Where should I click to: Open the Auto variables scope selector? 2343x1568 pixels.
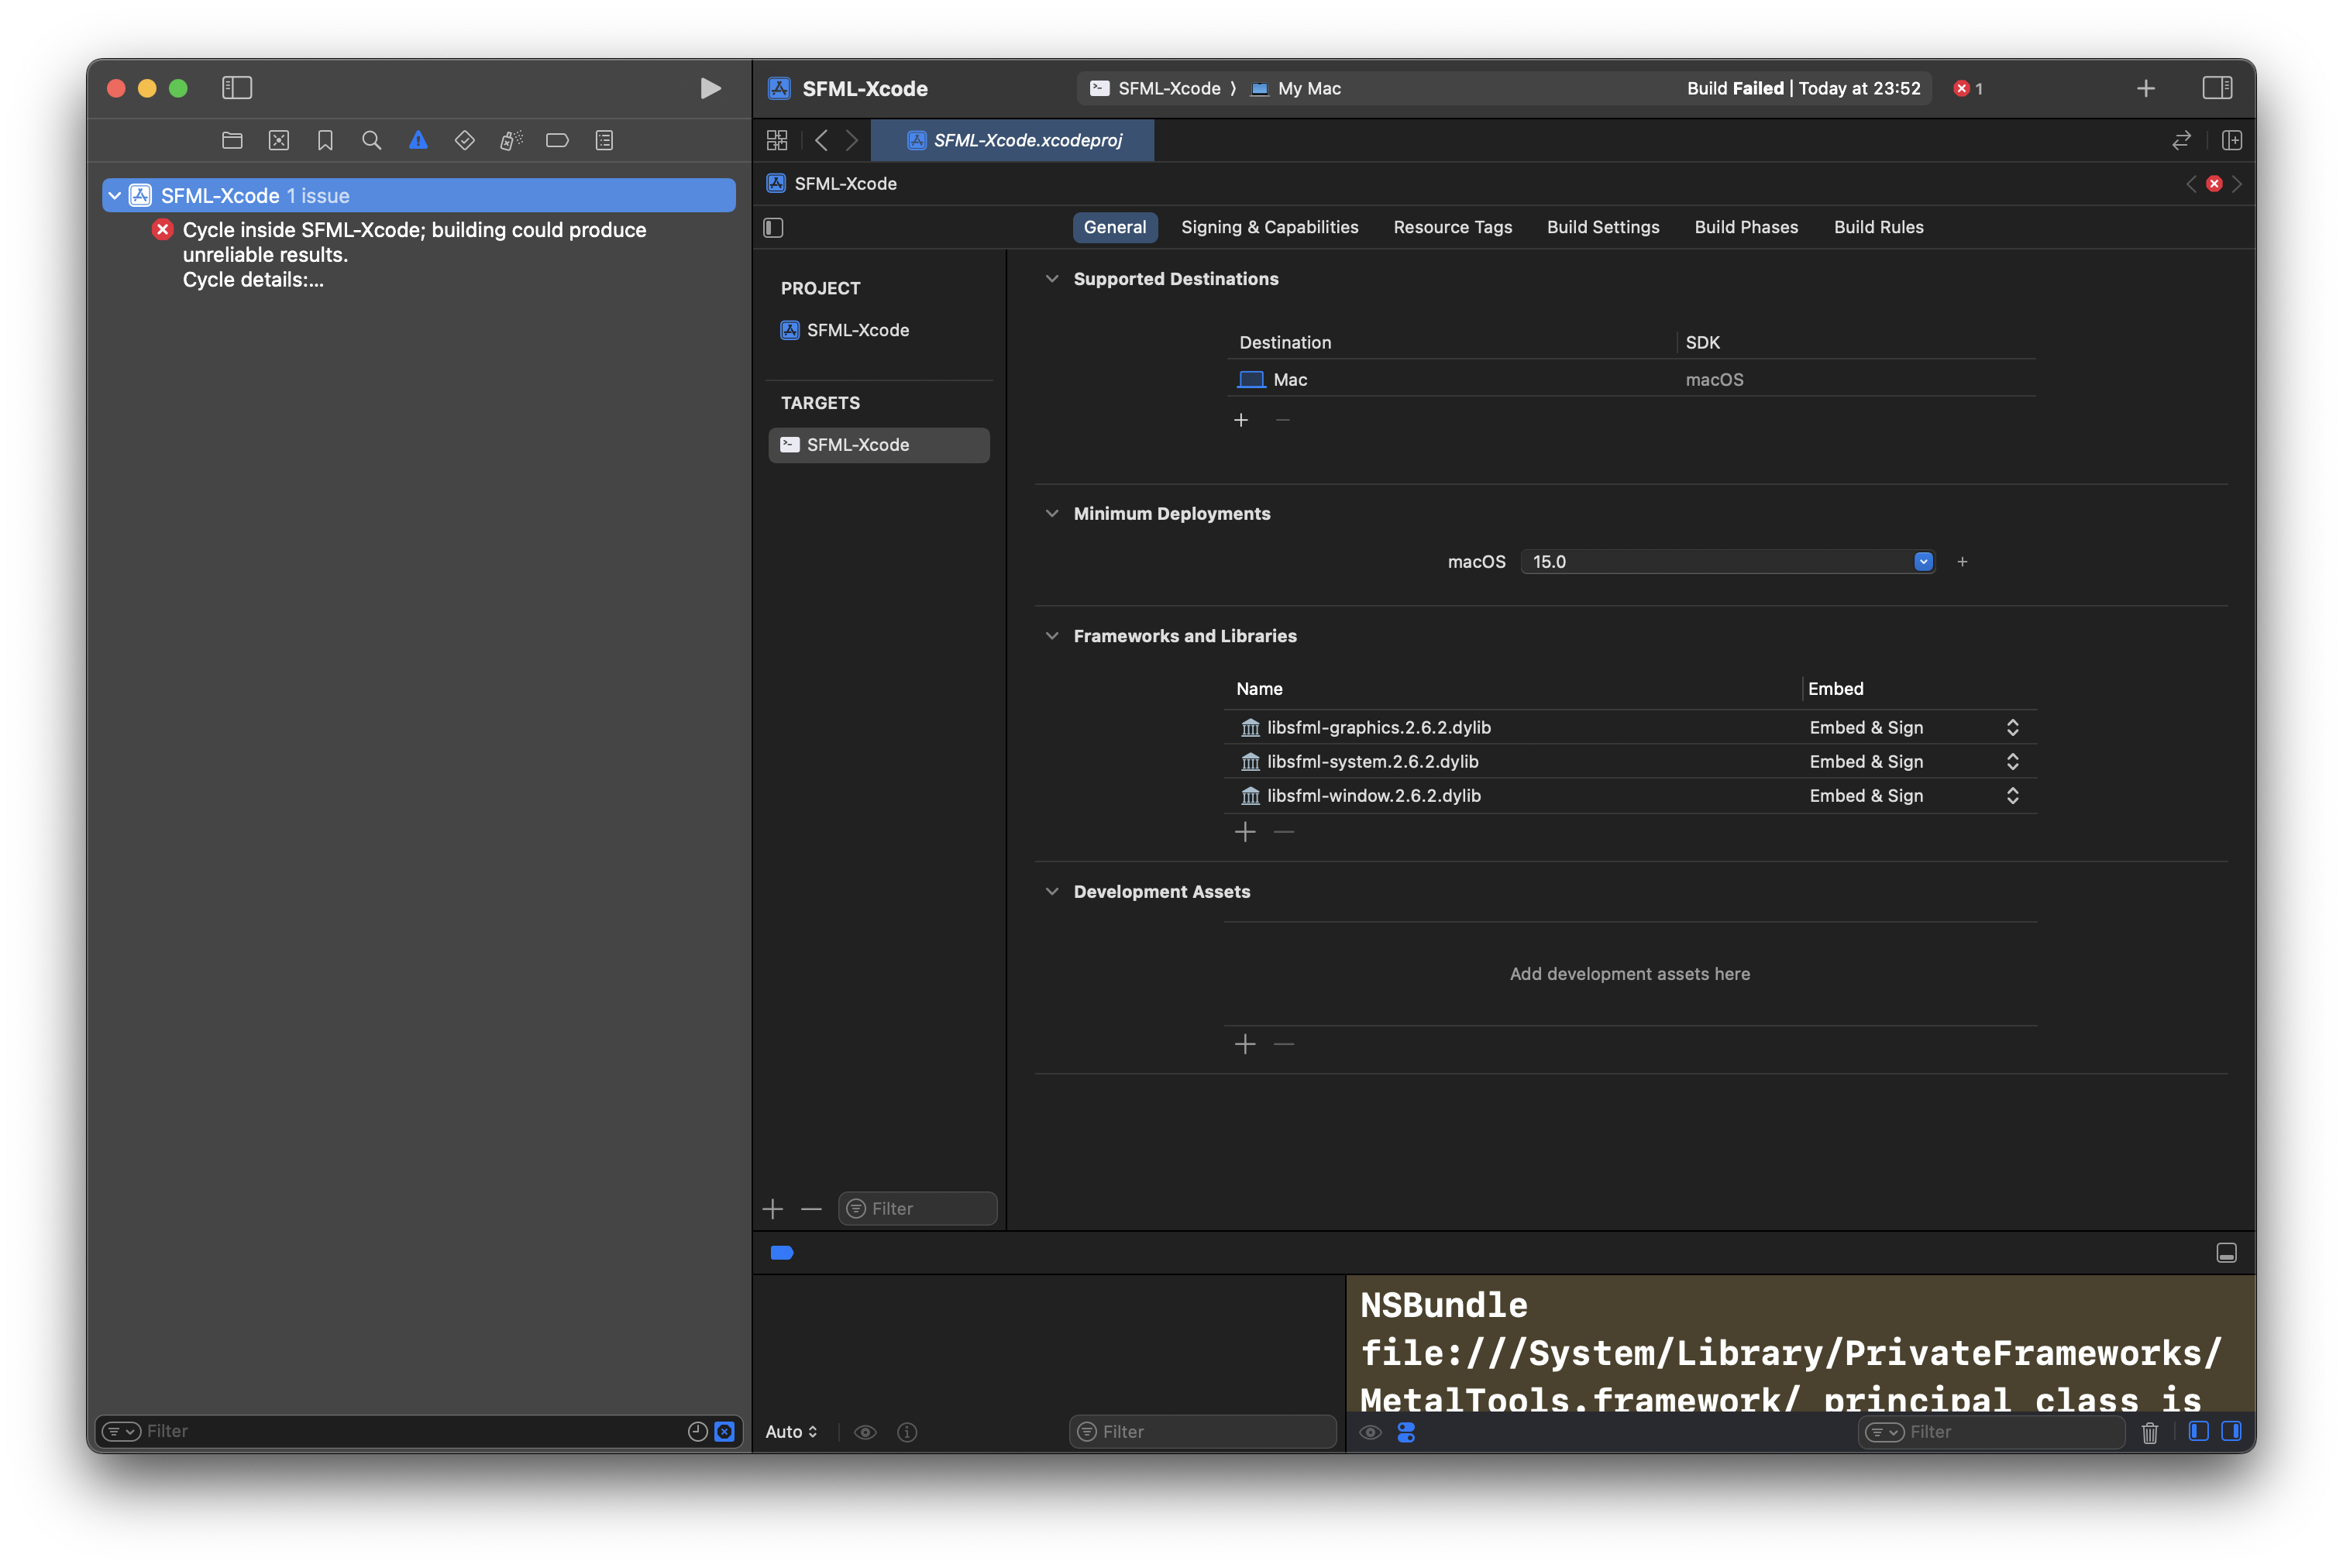point(790,1432)
